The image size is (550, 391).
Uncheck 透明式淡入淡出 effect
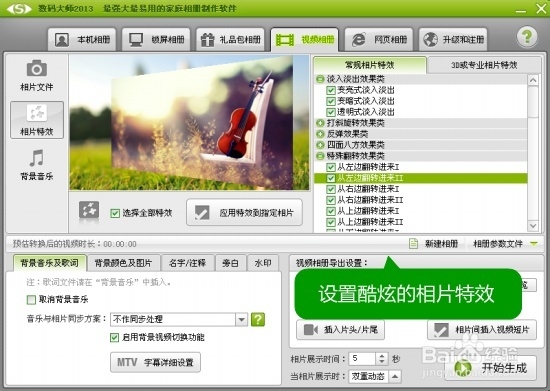(x=330, y=112)
